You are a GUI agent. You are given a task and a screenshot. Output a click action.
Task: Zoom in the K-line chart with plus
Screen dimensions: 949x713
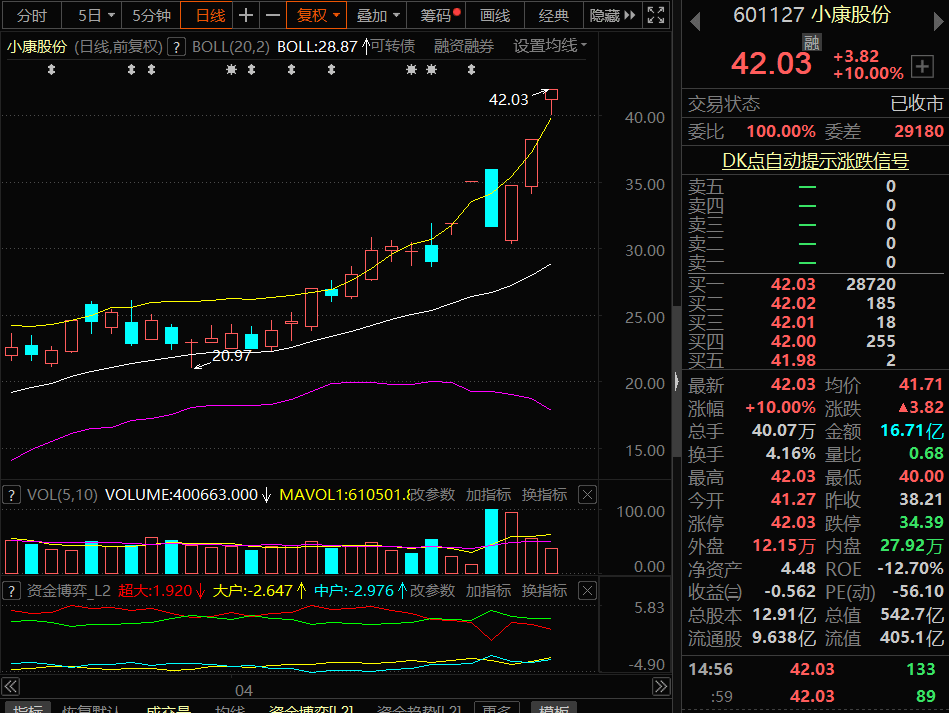[246, 15]
